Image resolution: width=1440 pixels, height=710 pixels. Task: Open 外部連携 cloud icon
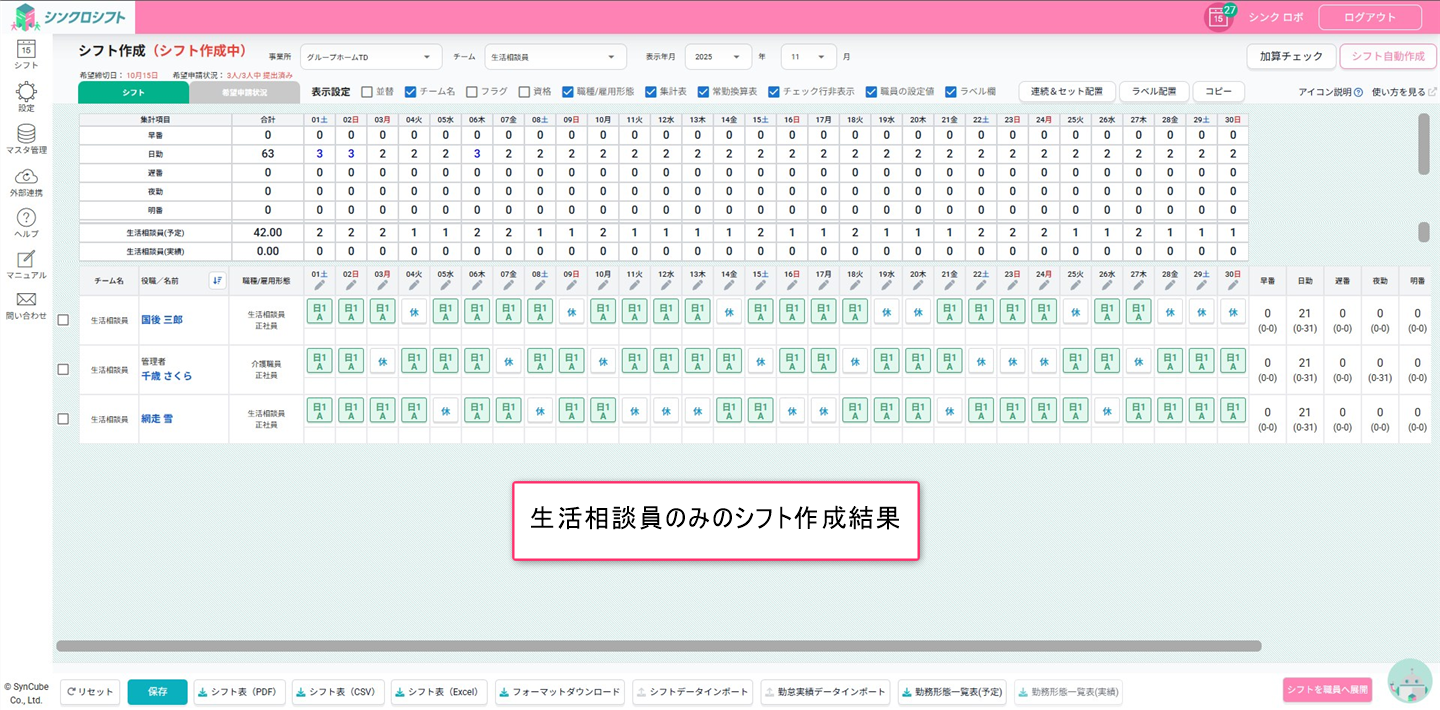tap(26, 177)
